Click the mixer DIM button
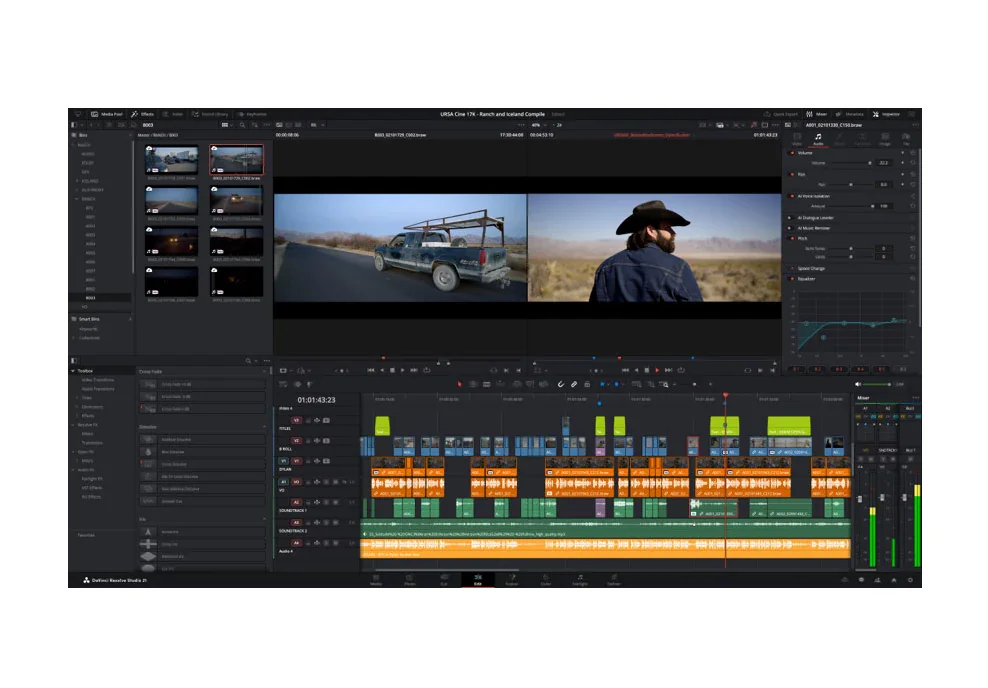Screen dimensions: 988x688 point(899,384)
